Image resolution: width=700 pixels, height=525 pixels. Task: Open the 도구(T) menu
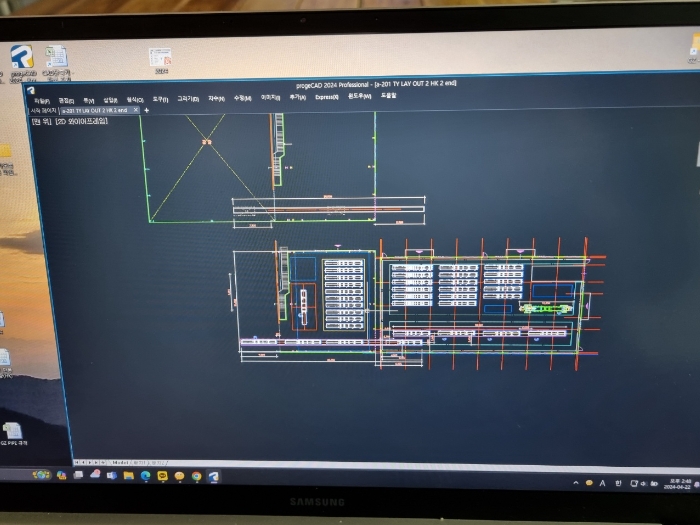point(160,100)
